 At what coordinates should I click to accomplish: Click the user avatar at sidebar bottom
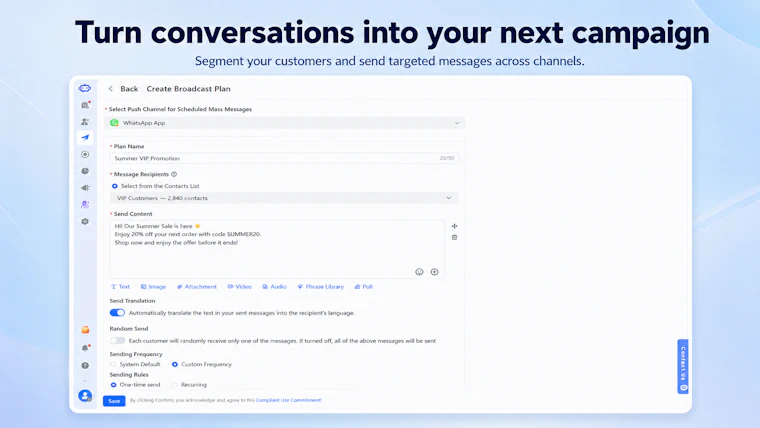click(x=85, y=396)
